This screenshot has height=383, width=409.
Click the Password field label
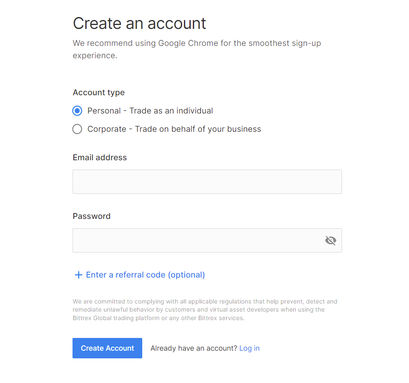[92, 216]
